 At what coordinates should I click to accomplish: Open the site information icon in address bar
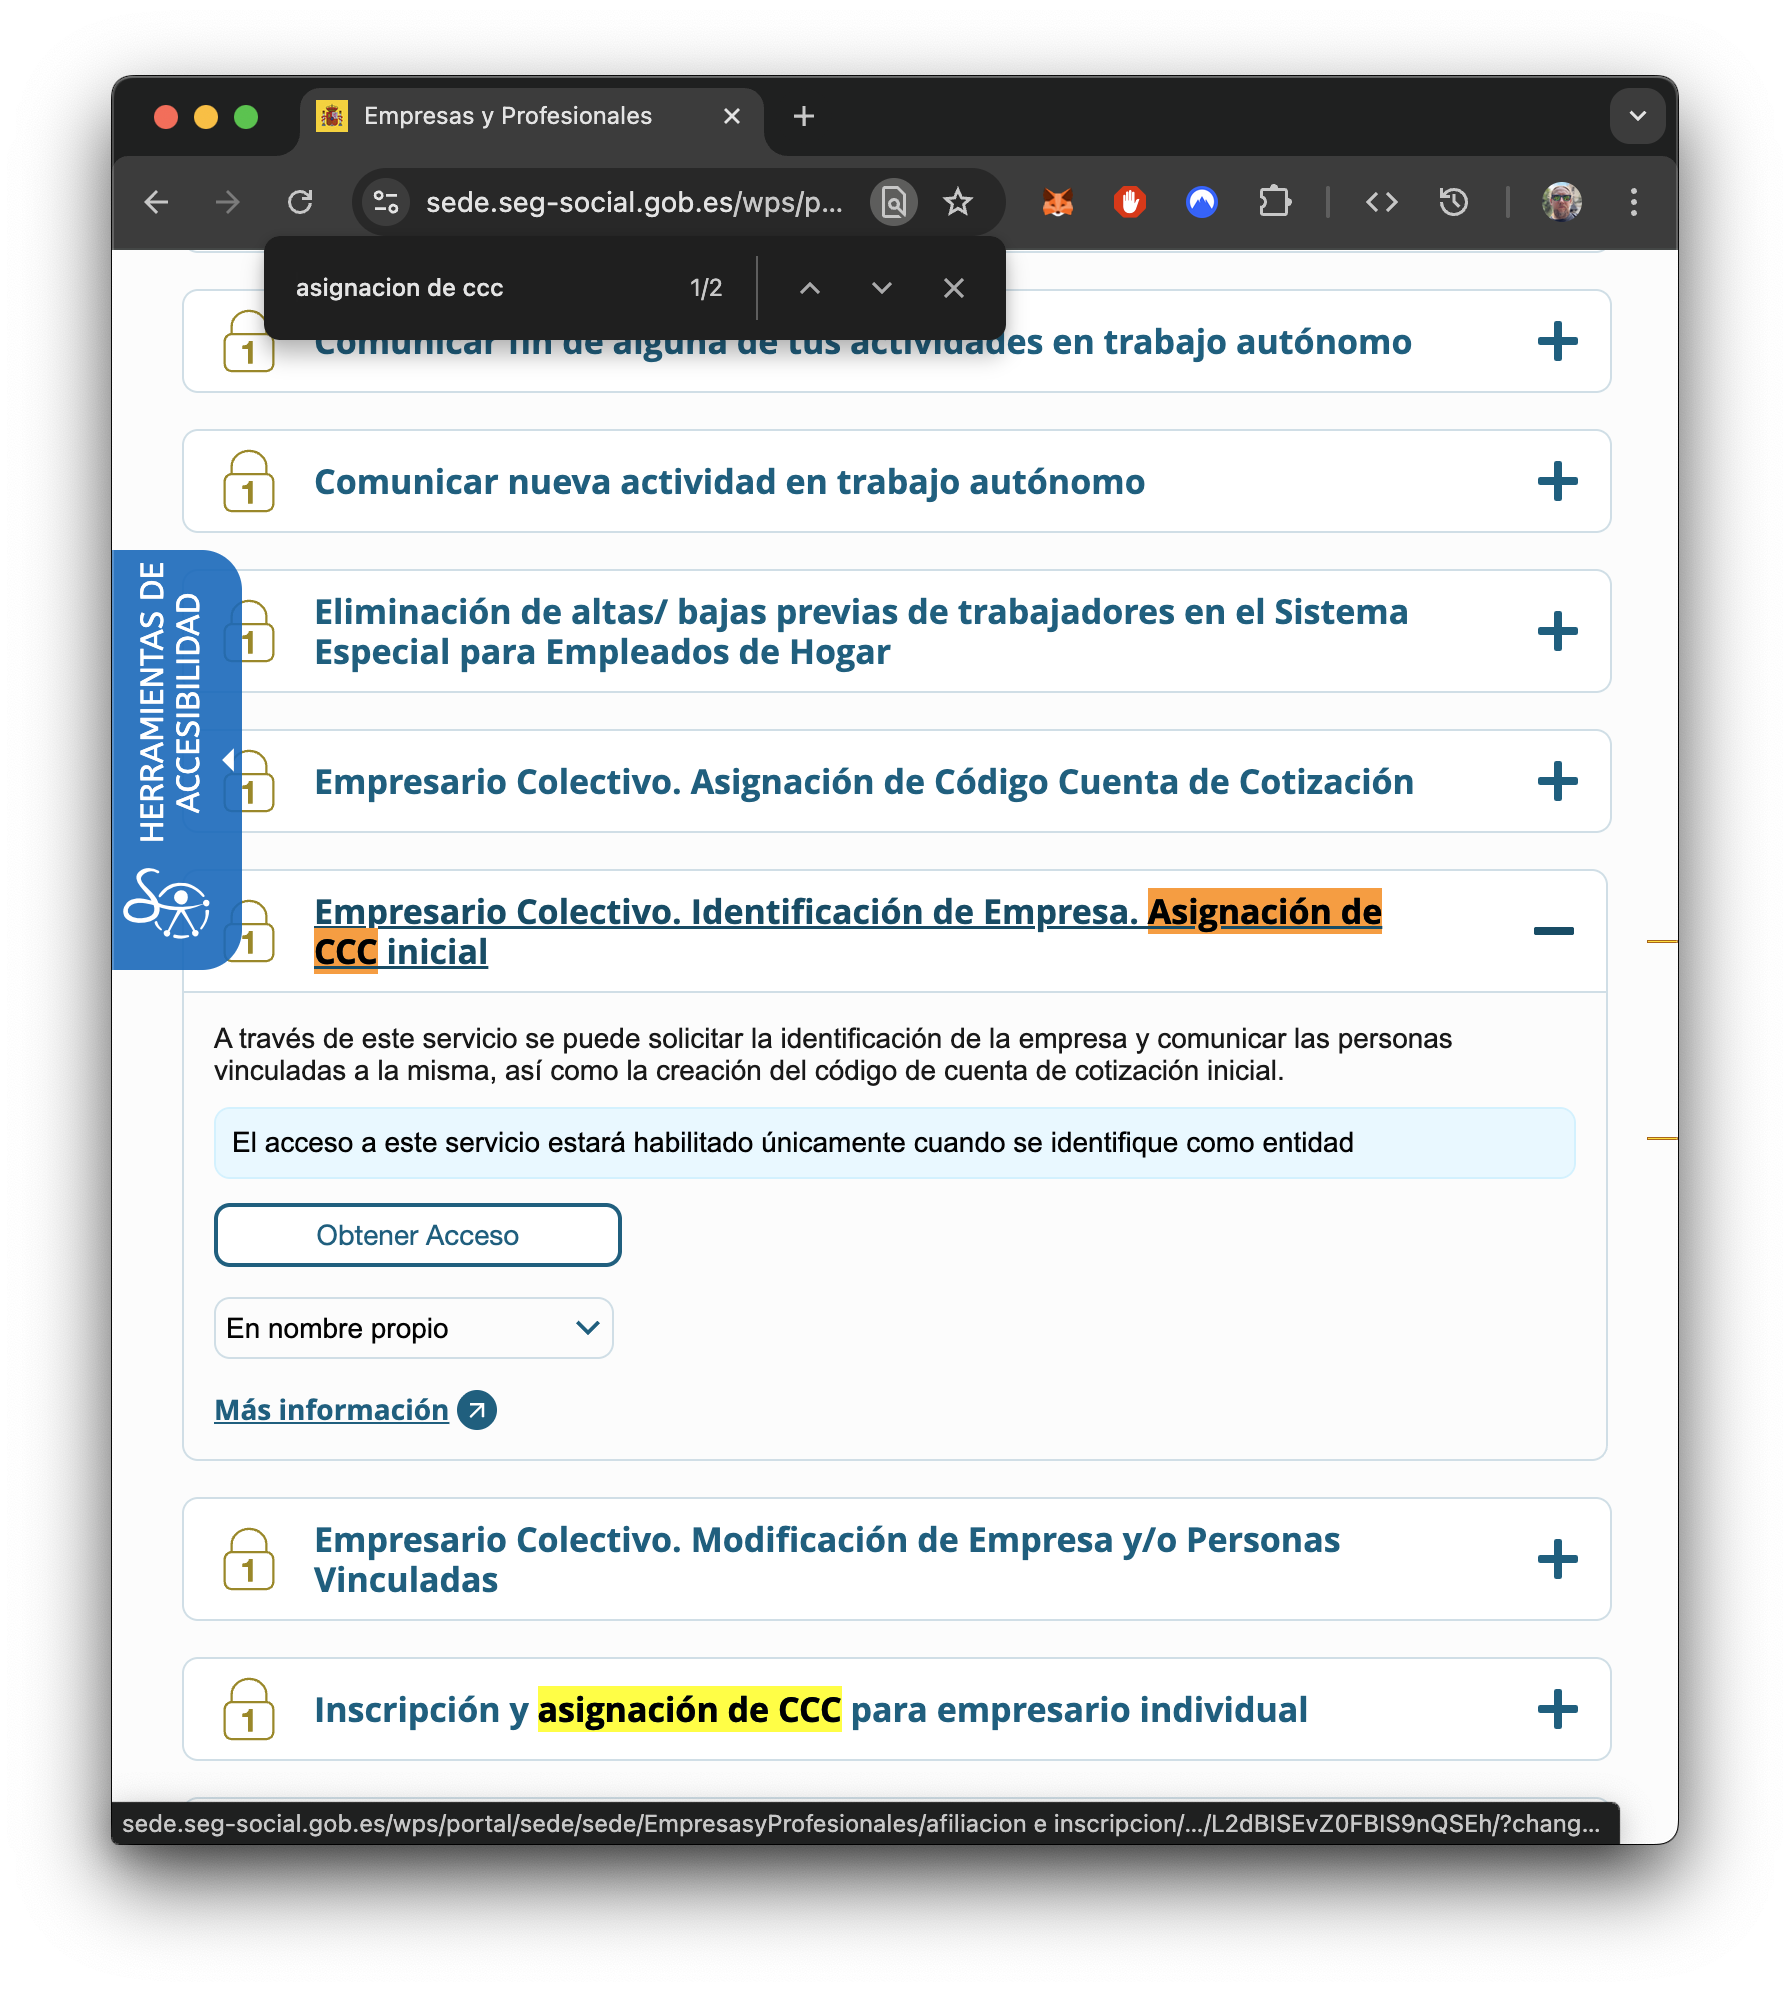coord(386,203)
